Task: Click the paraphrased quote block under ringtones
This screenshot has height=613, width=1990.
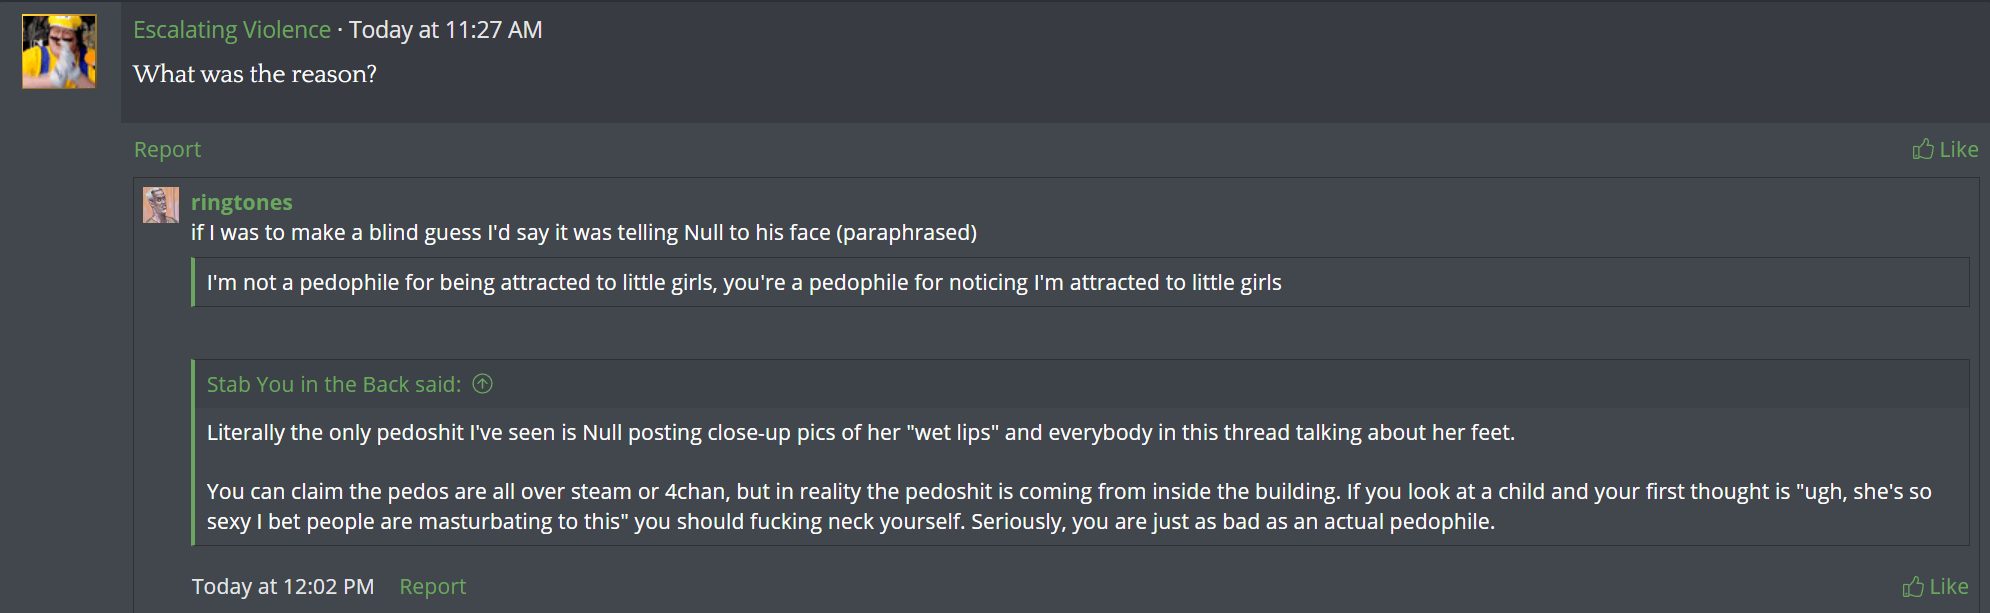Action: (743, 282)
